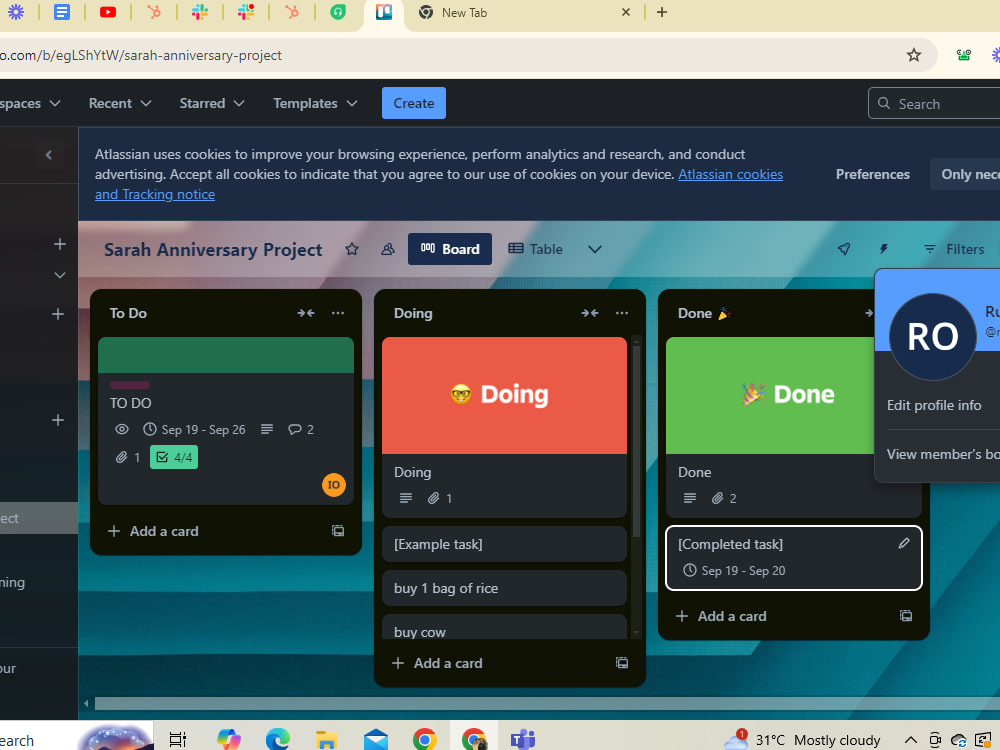The height and width of the screenshot is (750, 1000).
Task: Click Sep 19 - Sep 20 date on Completed task
Action: click(x=735, y=571)
